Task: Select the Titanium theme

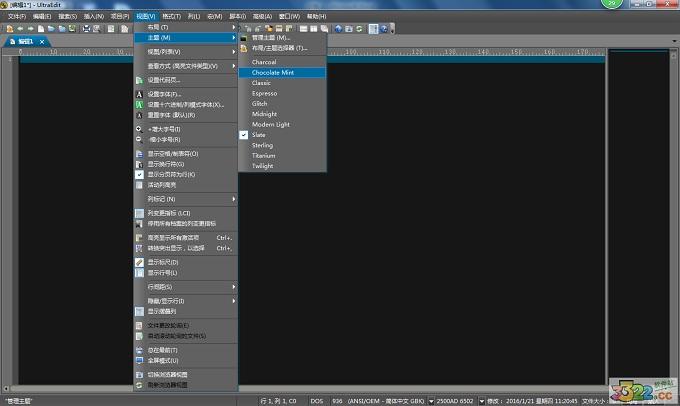Action: pos(282,155)
